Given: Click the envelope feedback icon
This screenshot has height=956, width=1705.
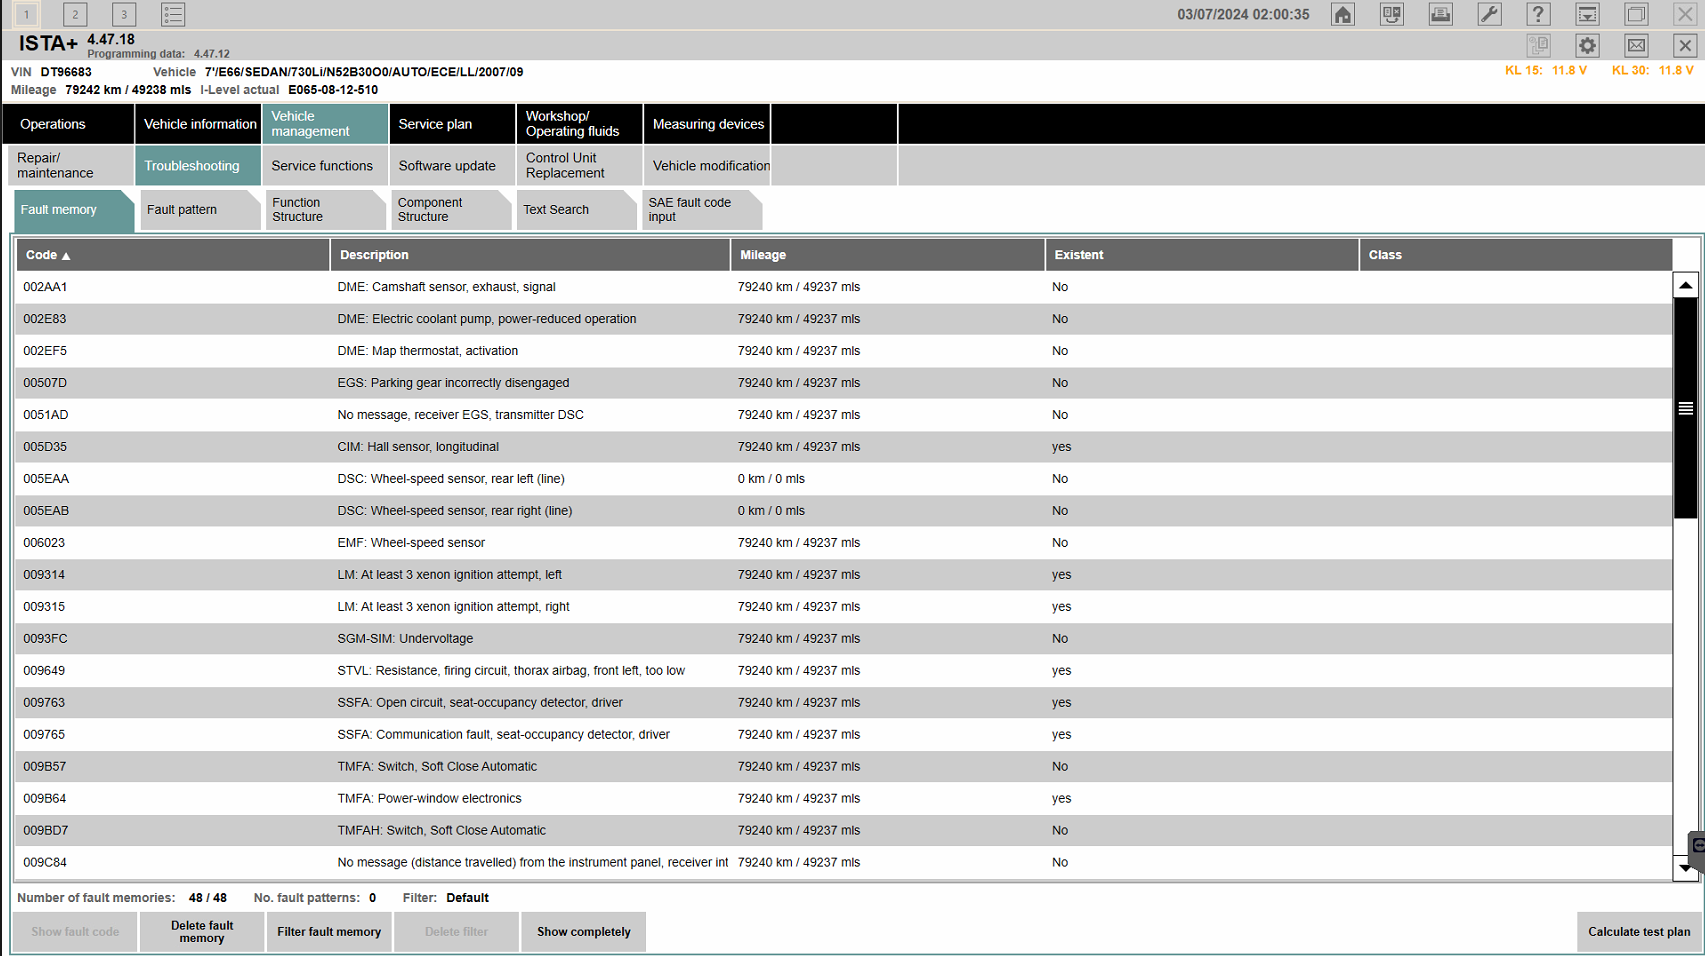Looking at the screenshot, I should coord(1636,46).
